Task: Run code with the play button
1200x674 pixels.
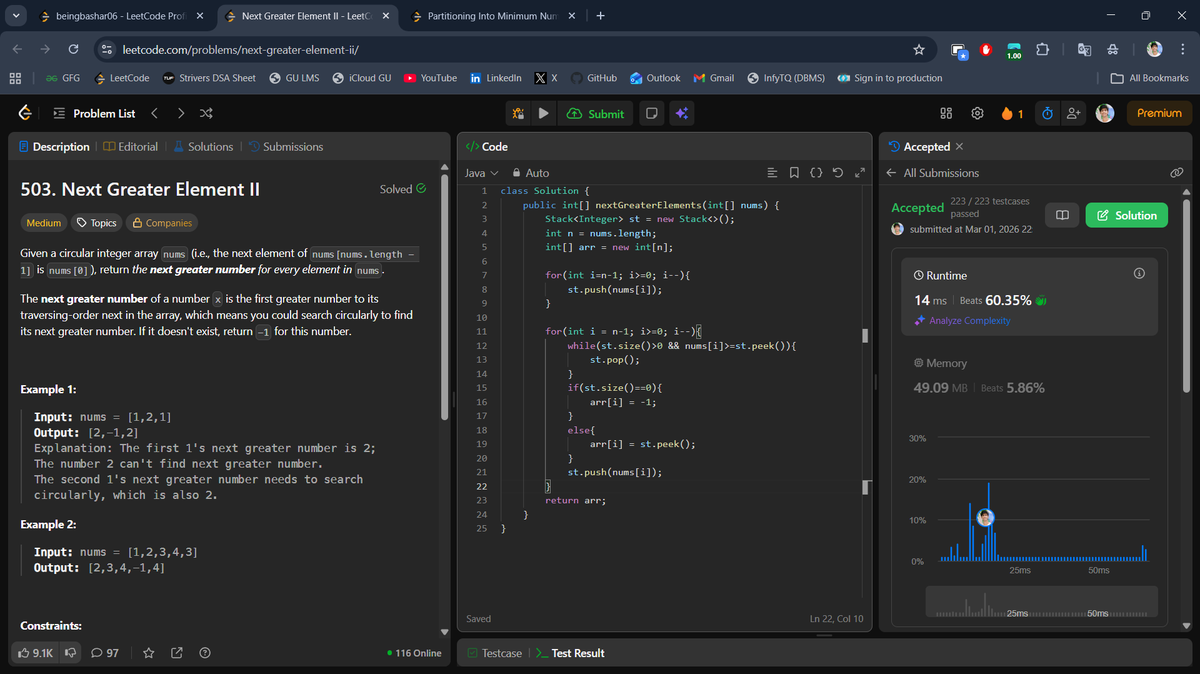Action: [542, 113]
